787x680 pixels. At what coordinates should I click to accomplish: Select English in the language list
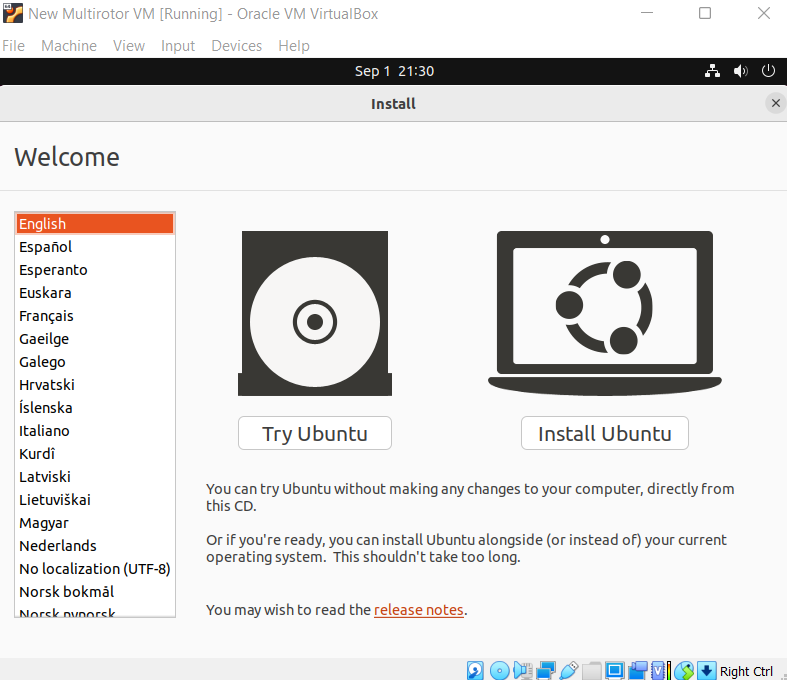(95, 224)
